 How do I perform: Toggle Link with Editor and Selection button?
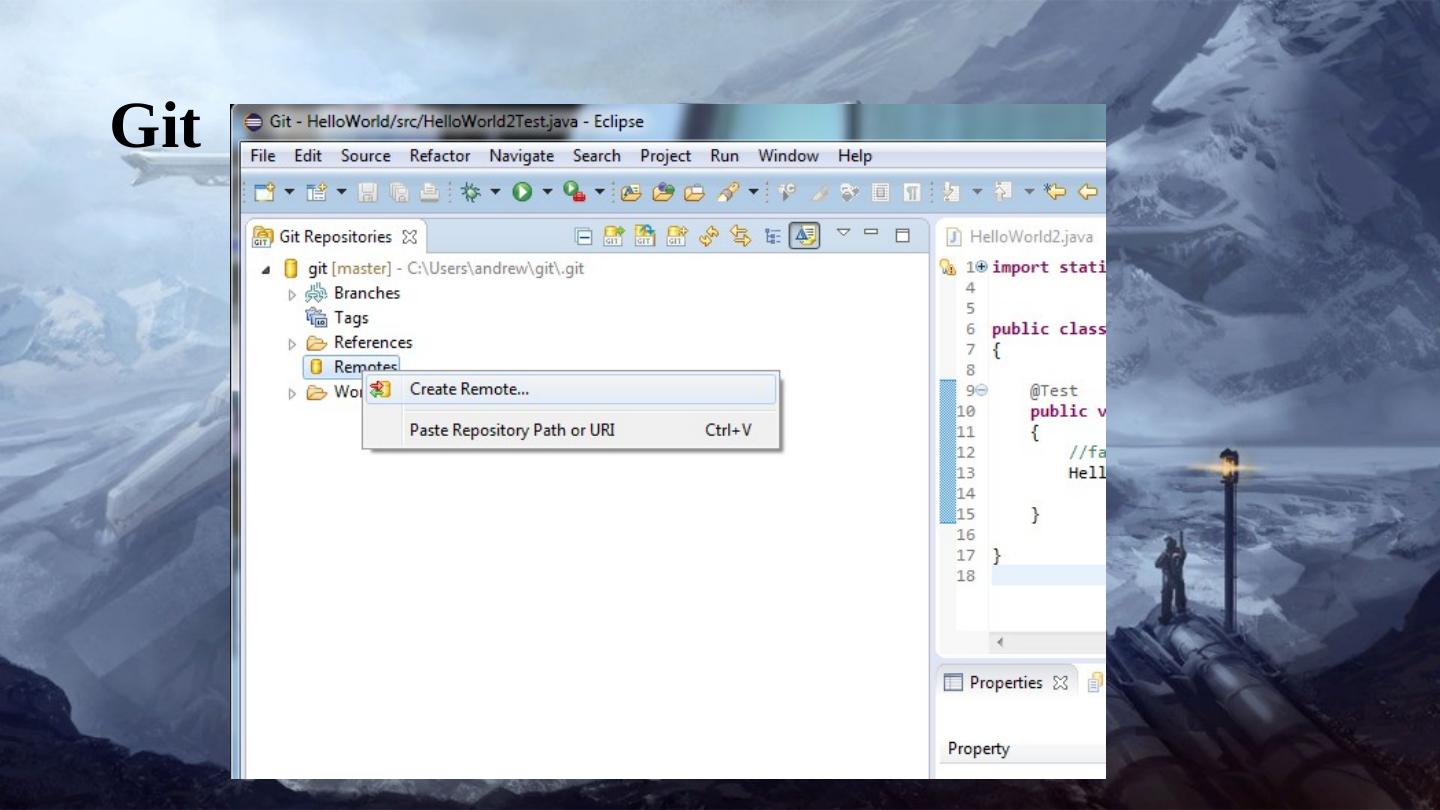740,237
